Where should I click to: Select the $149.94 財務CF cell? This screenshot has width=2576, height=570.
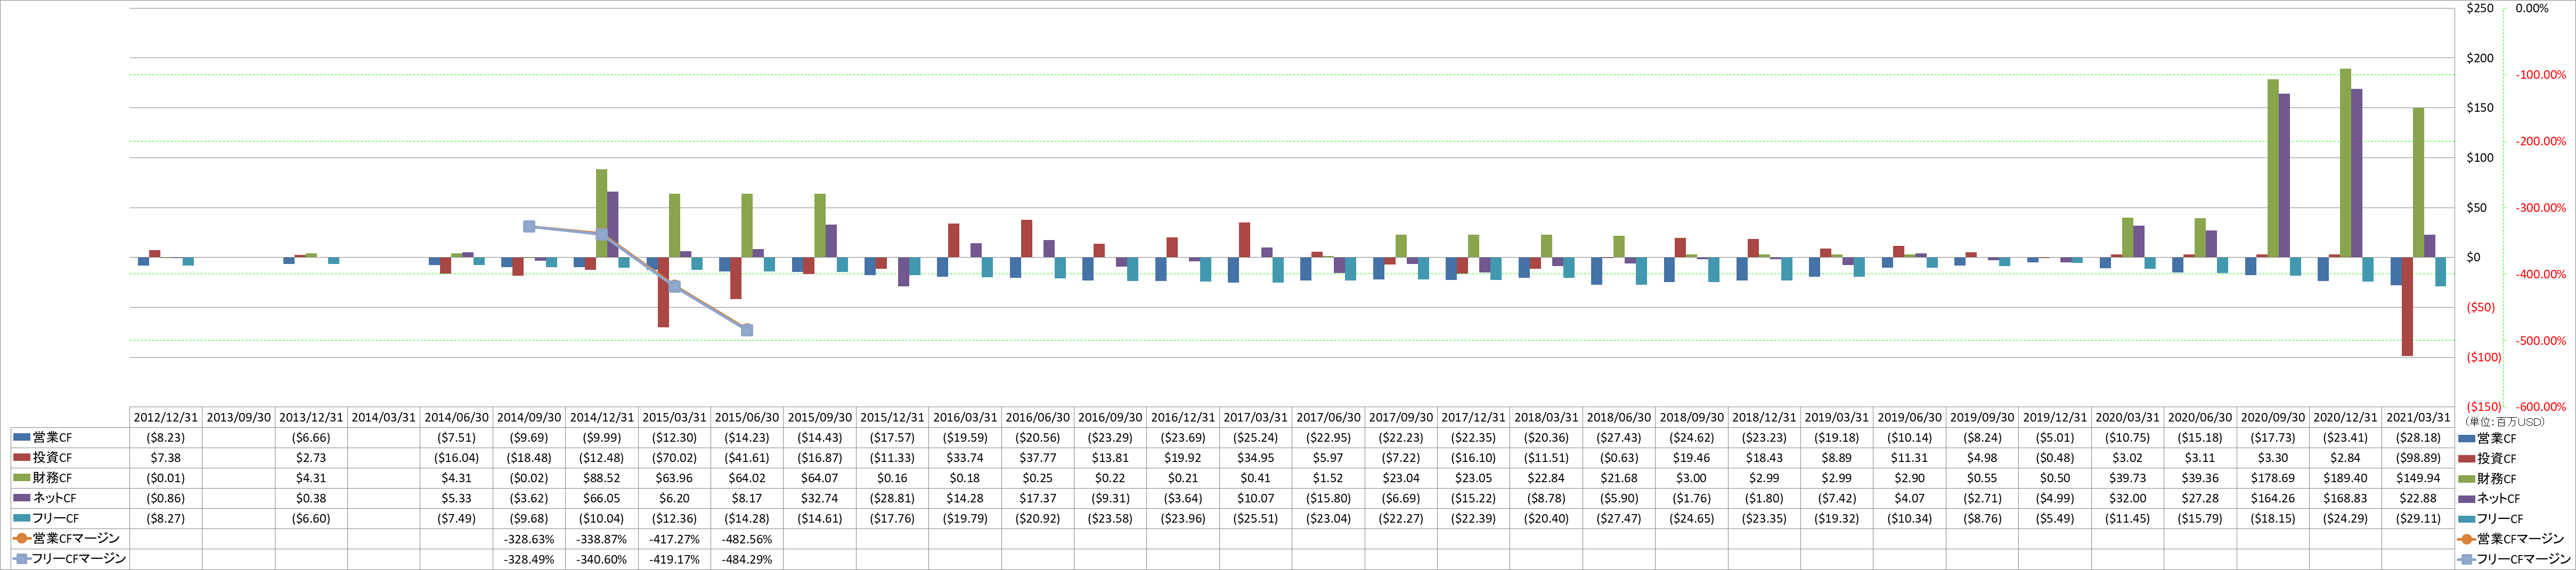[2418, 478]
